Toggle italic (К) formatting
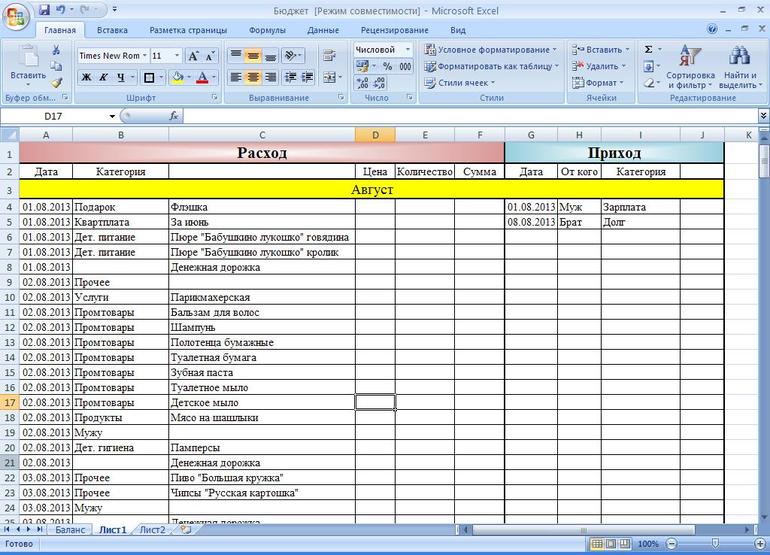This screenshot has height=555, width=770. (x=104, y=77)
